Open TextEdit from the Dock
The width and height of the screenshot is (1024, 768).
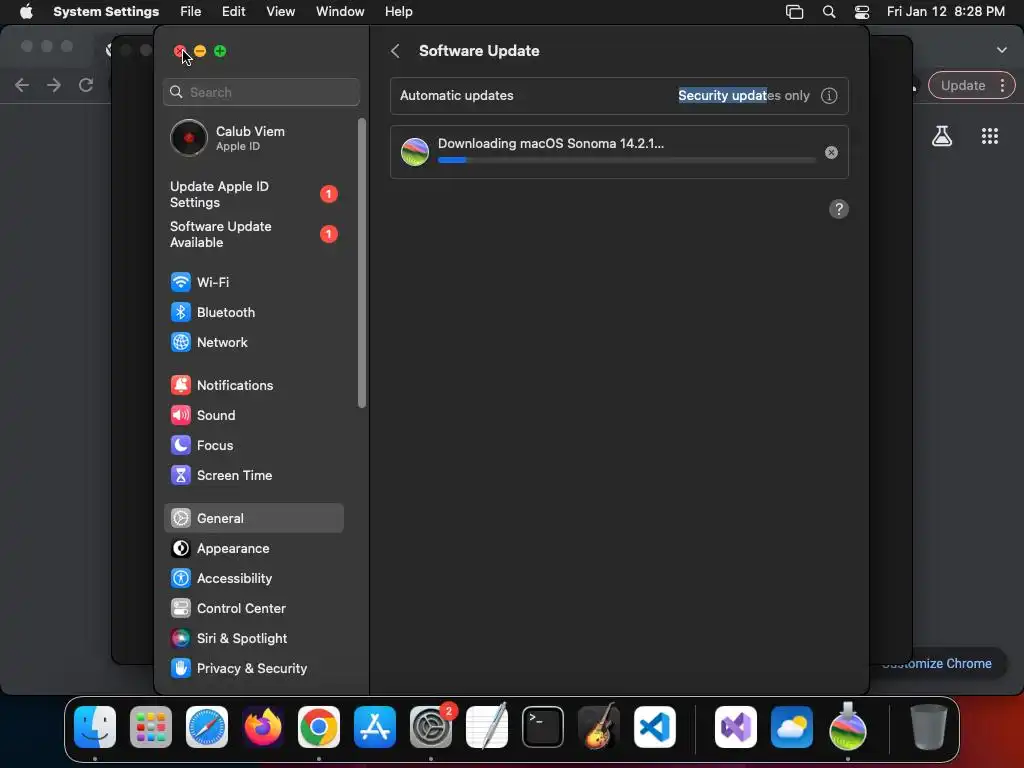point(487,727)
